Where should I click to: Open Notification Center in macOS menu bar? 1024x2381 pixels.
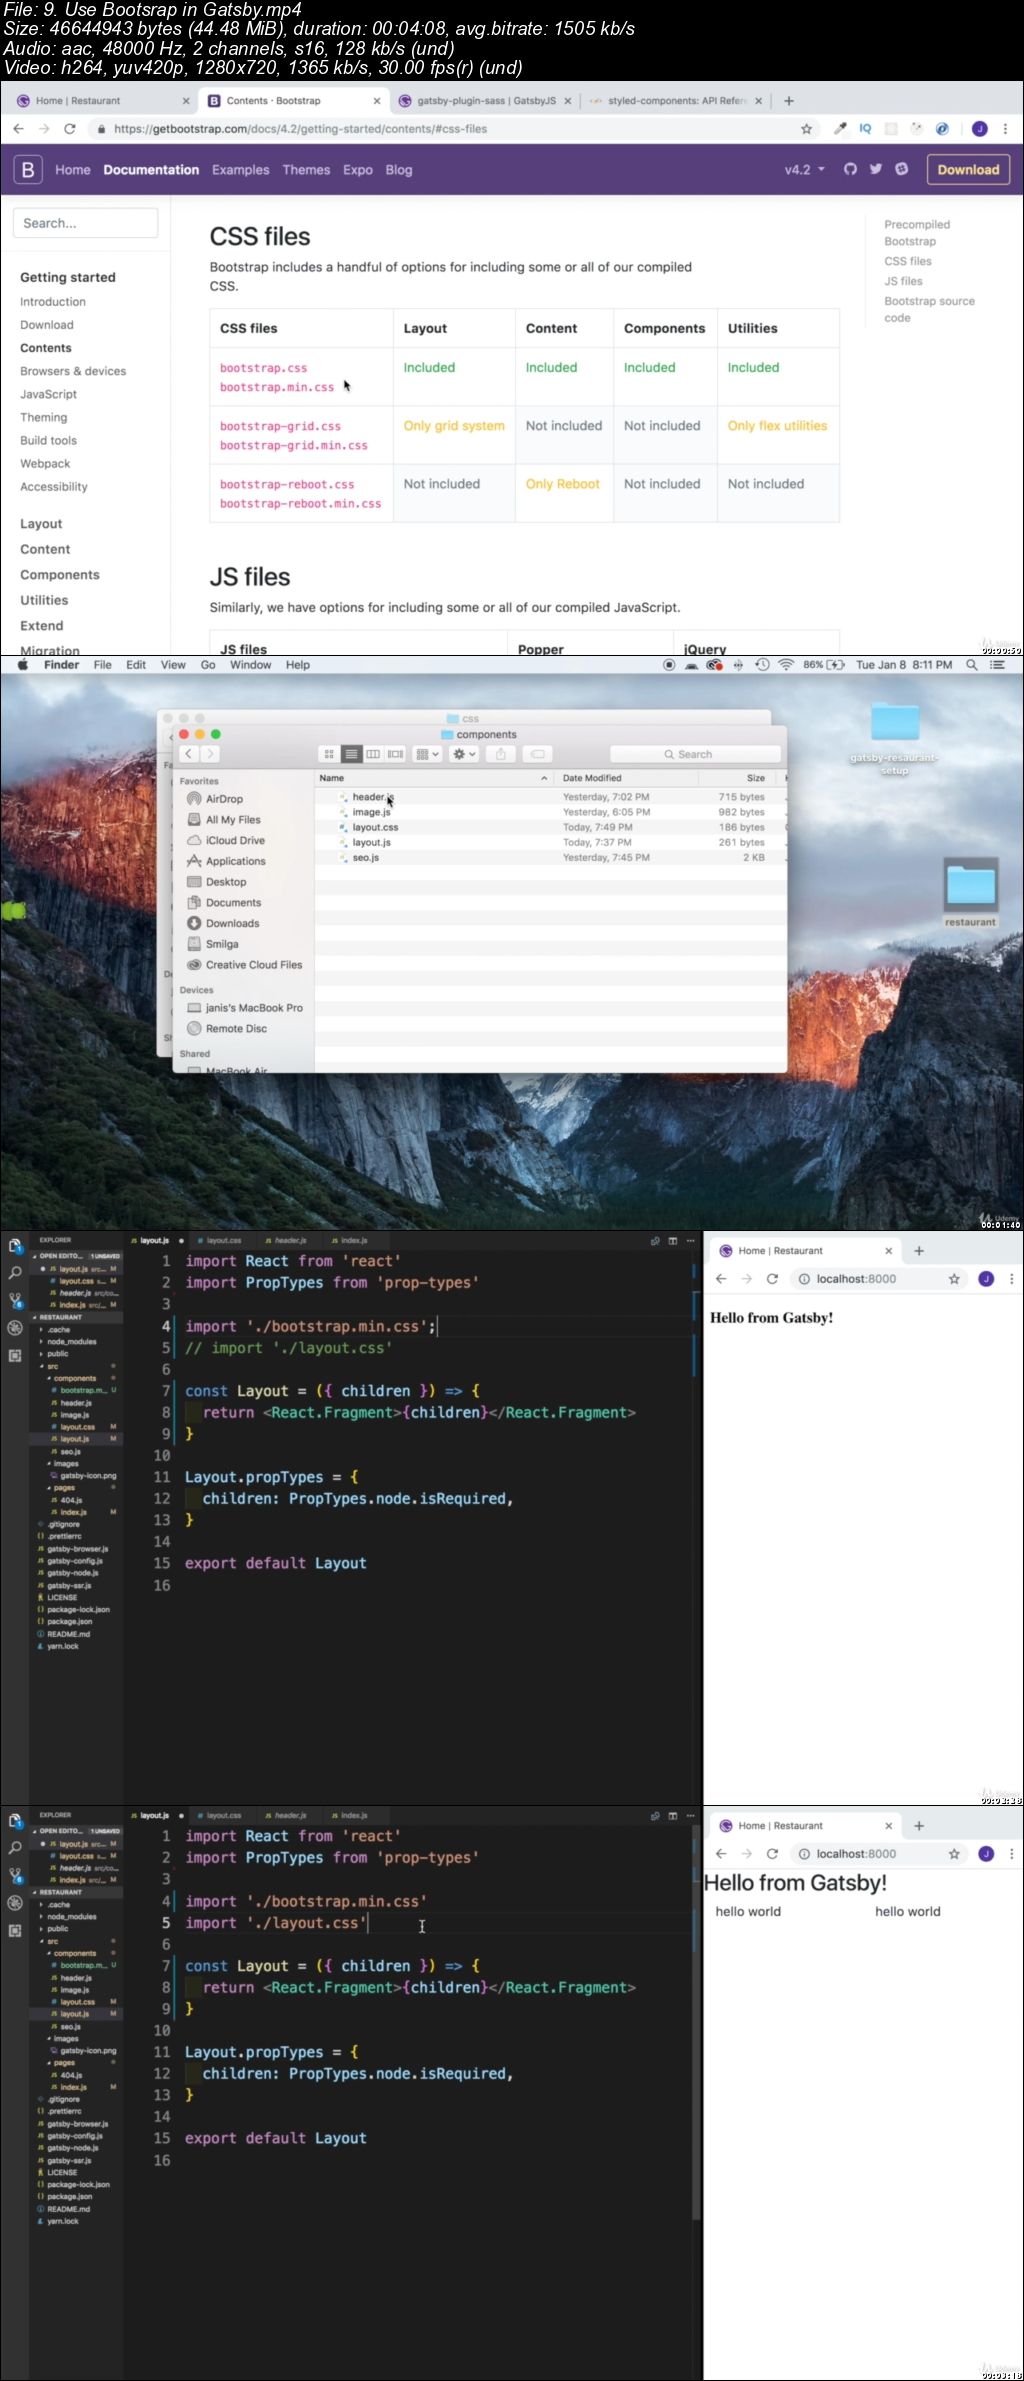[x=997, y=665]
